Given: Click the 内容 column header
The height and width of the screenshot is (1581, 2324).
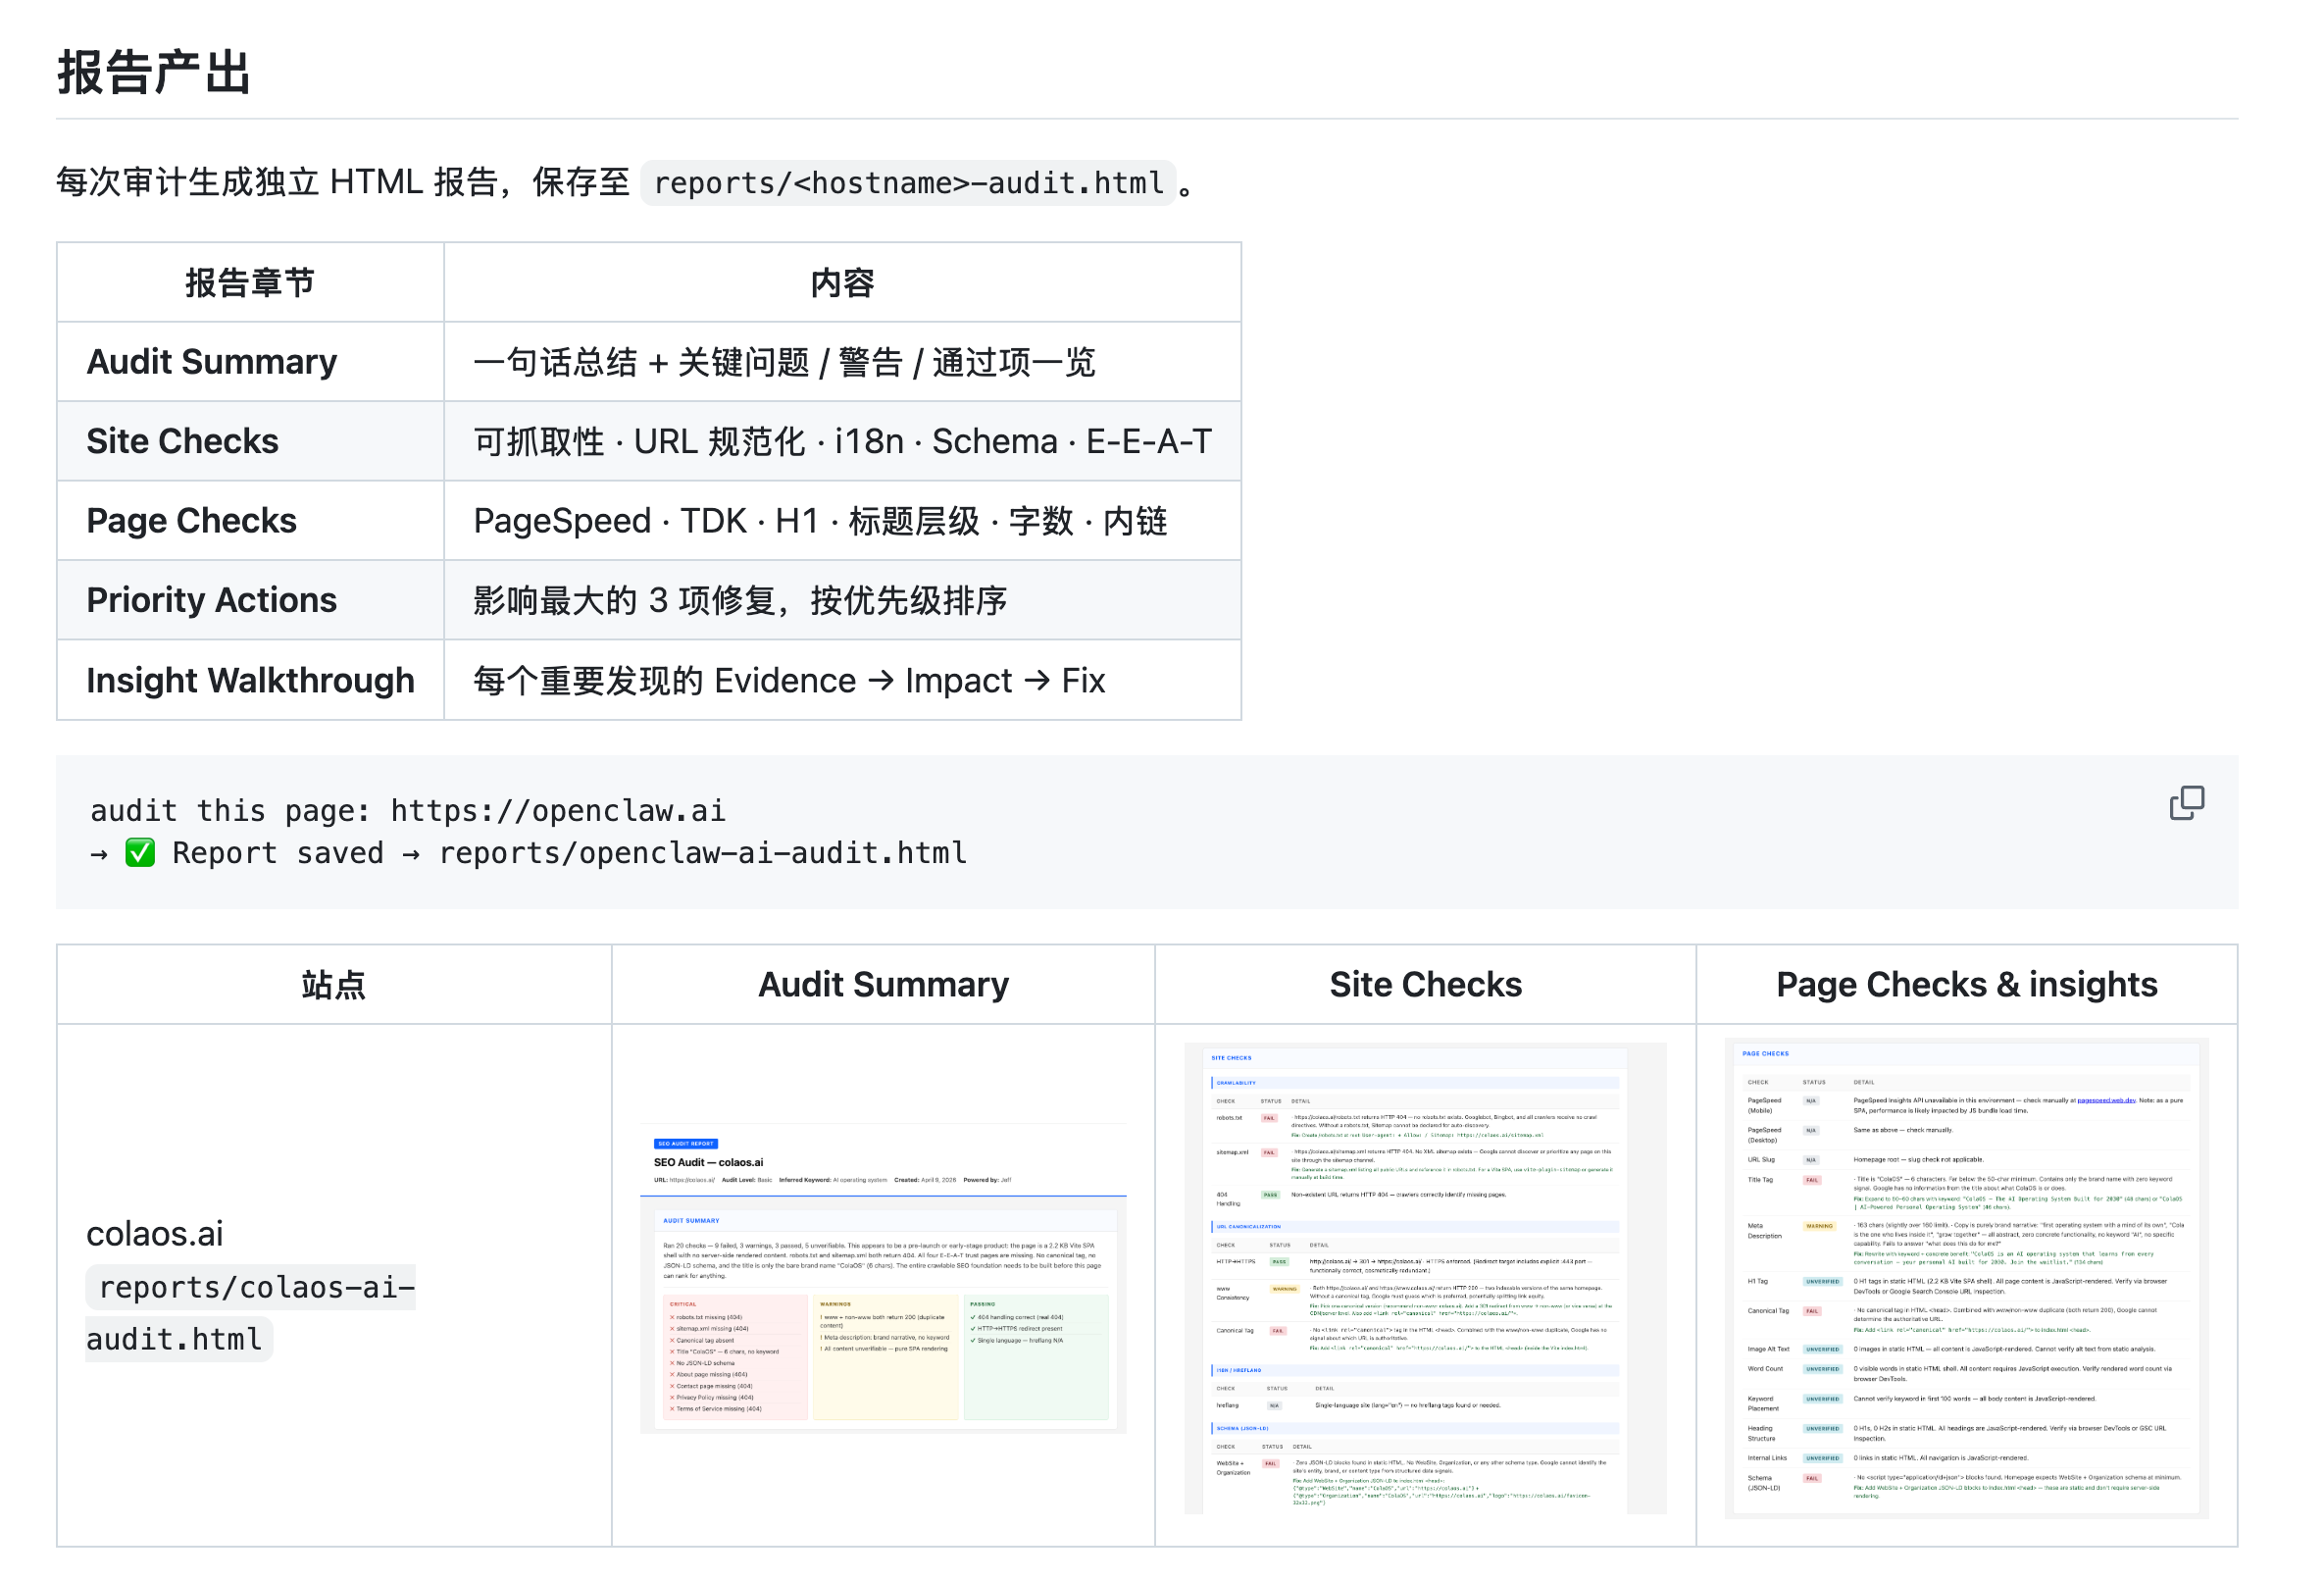Looking at the screenshot, I should [x=842, y=283].
